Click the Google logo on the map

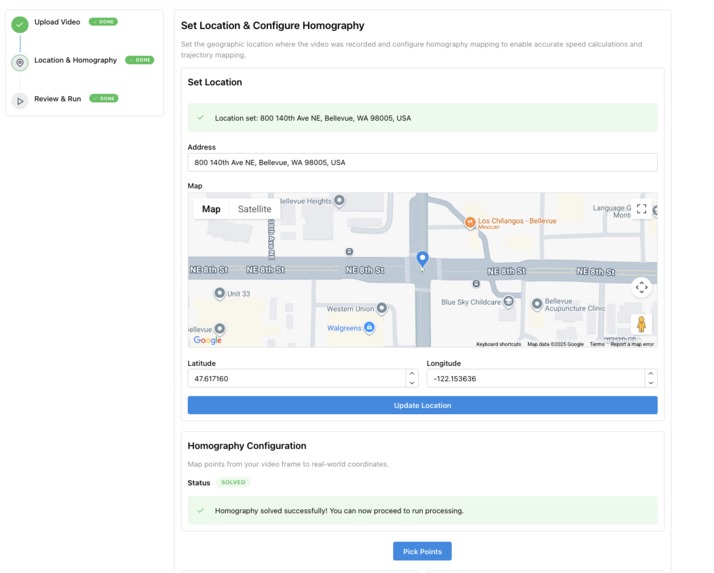[208, 340]
